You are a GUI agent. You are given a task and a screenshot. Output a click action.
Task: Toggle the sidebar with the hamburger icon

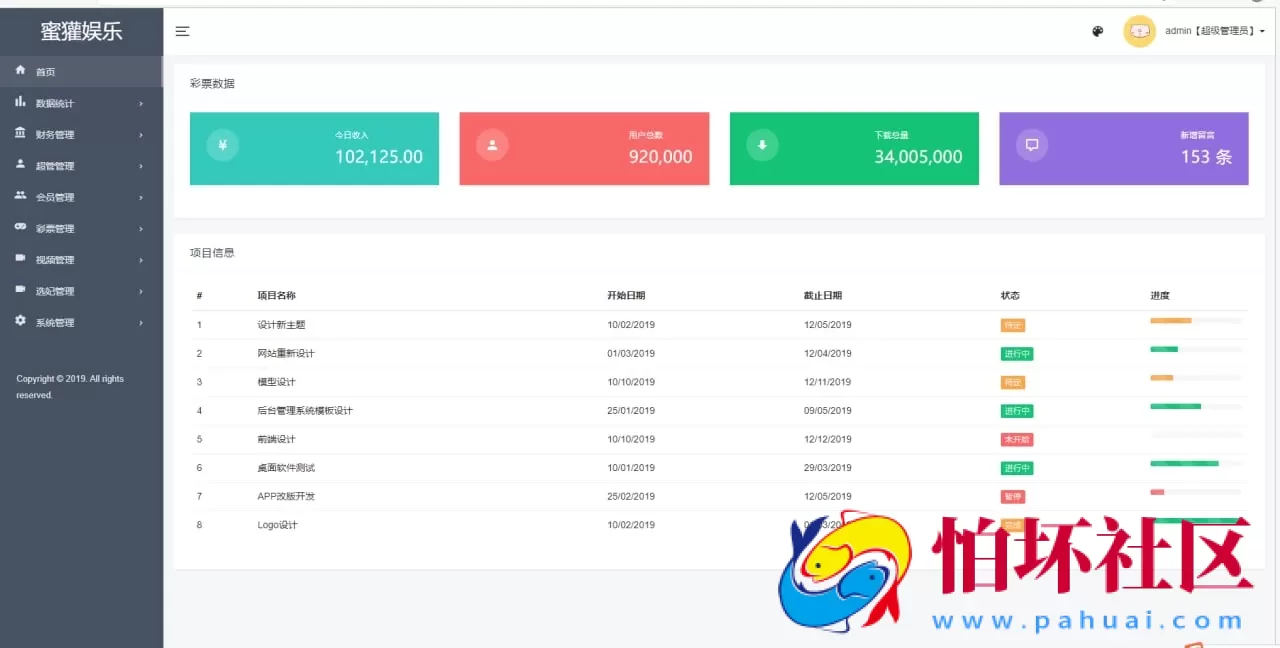click(182, 31)
